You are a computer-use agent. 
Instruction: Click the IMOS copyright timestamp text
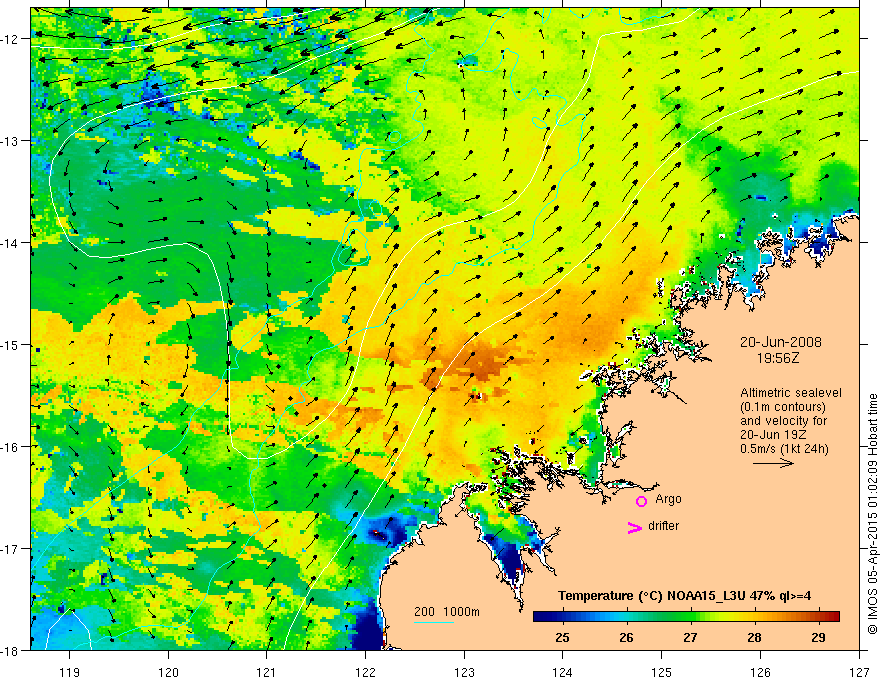click(873, 514)
